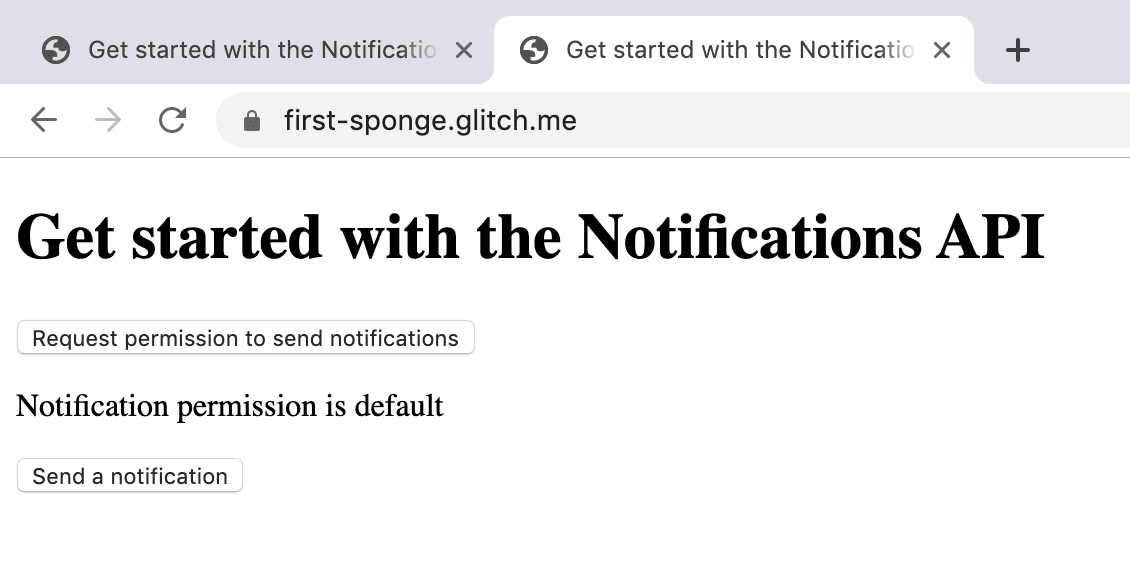Click the globe favicon on the active tab
This screenshot has width=1130, height=564.
pyautogui.click(x=534, y=50)
